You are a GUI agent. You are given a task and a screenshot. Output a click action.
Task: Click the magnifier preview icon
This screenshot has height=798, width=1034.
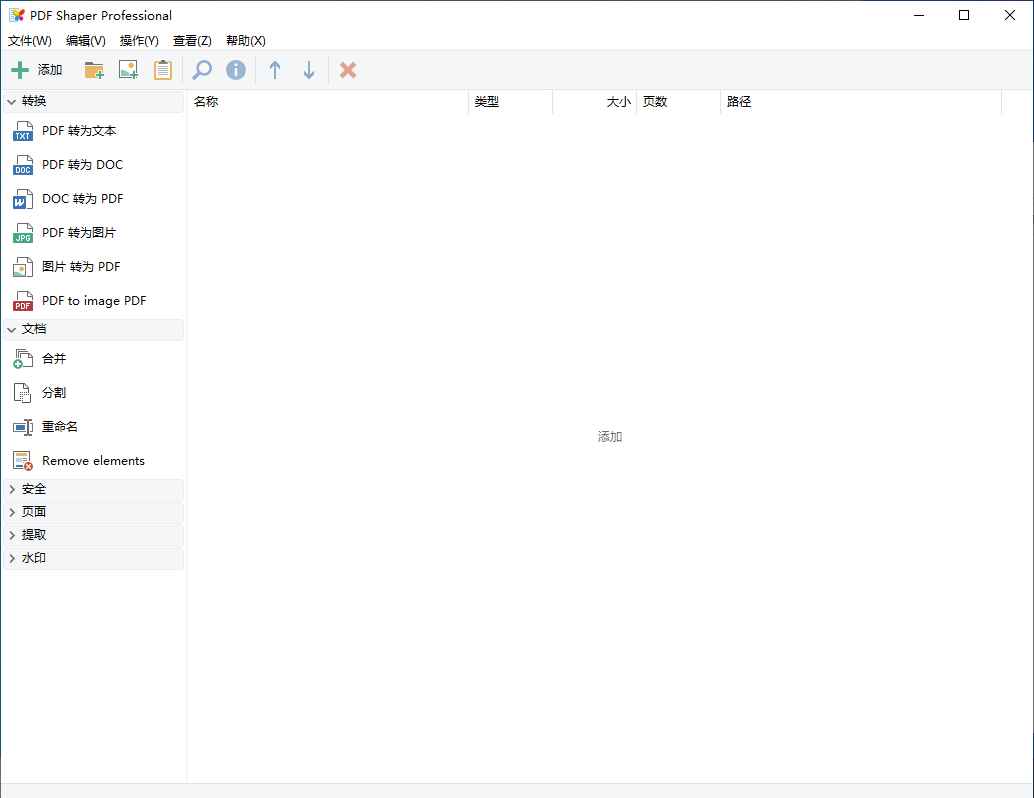pos(202,70)
